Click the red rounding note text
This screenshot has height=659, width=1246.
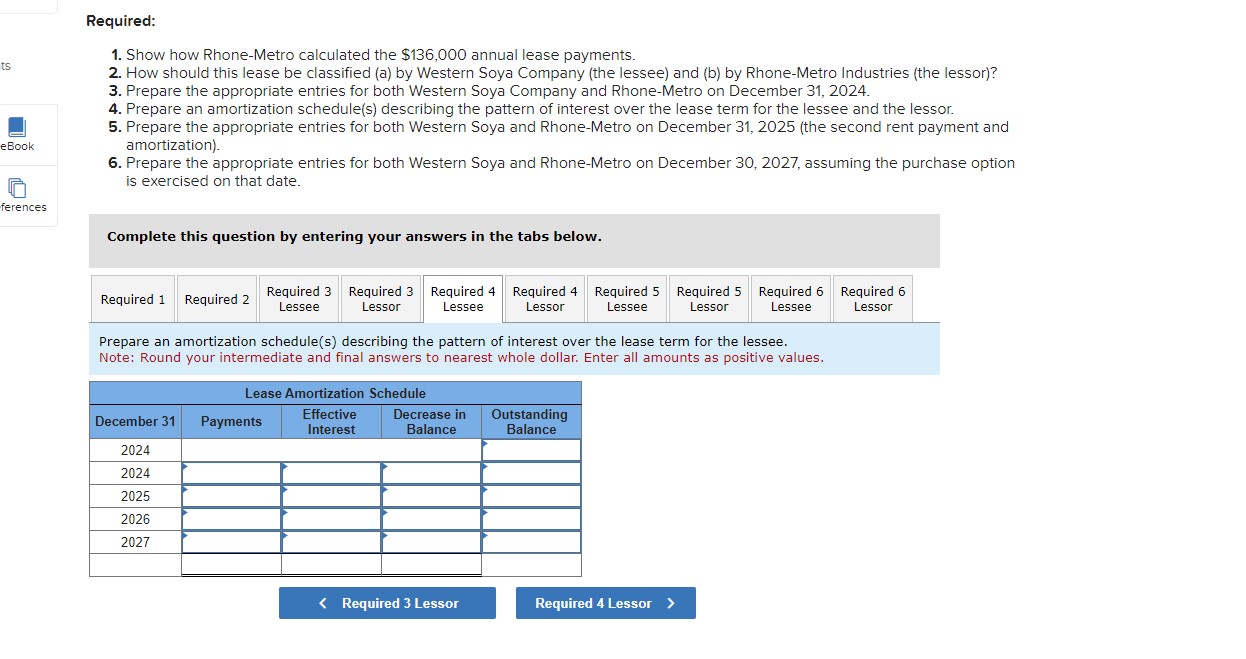461,357
